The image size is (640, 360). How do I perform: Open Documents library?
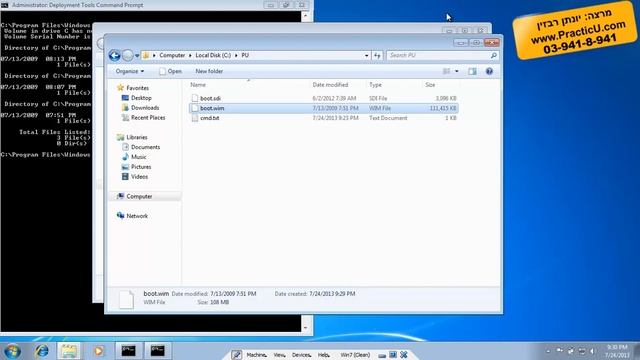145,147
